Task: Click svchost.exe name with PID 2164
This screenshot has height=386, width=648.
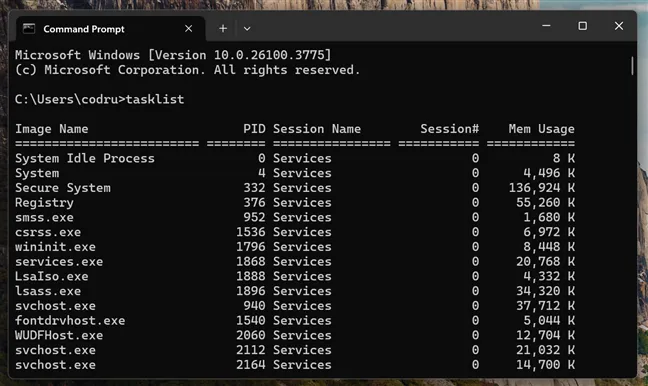Action: pyautogui.click(x=55, y=365)
